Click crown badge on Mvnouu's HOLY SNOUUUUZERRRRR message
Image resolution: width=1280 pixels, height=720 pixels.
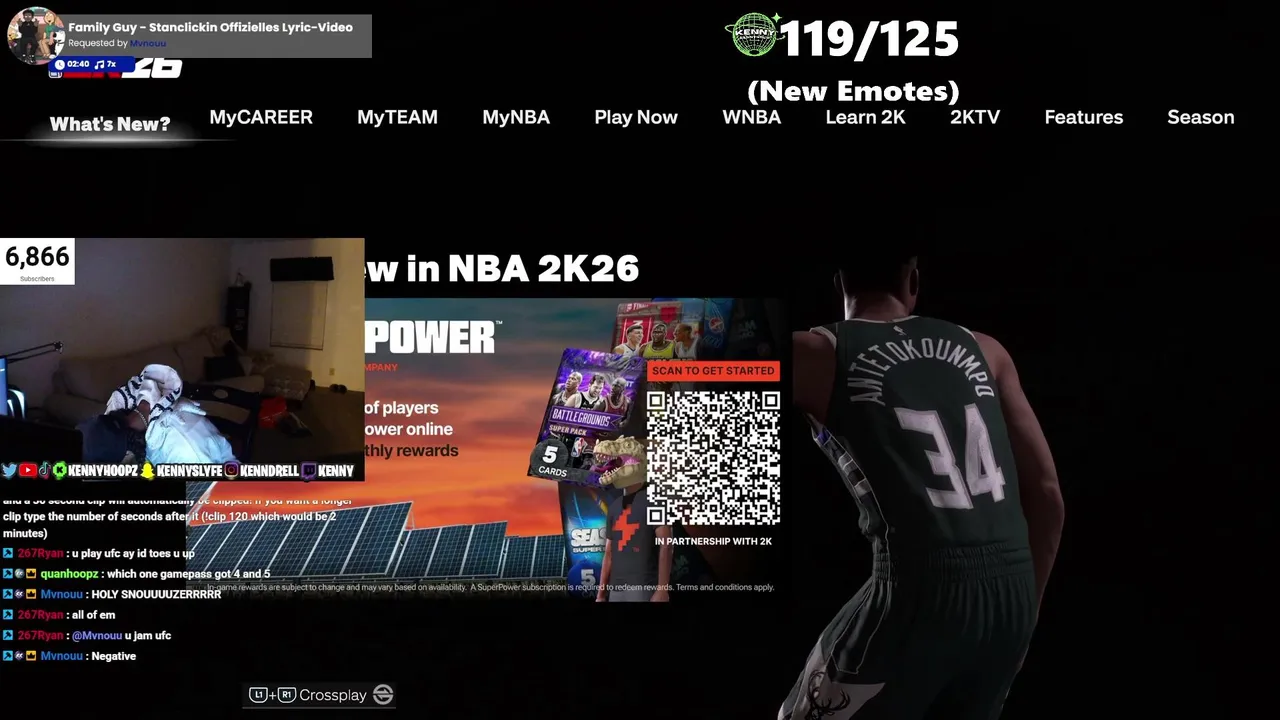coord(31,594)
